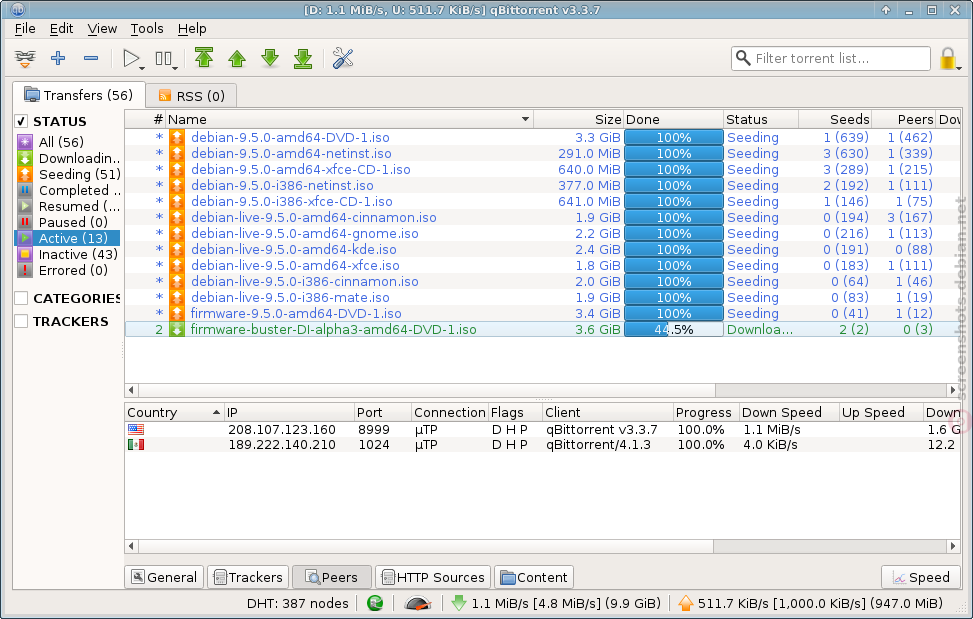Show the General details panel
This screenshot has height=619, width=973.
(x=164, y=577)
